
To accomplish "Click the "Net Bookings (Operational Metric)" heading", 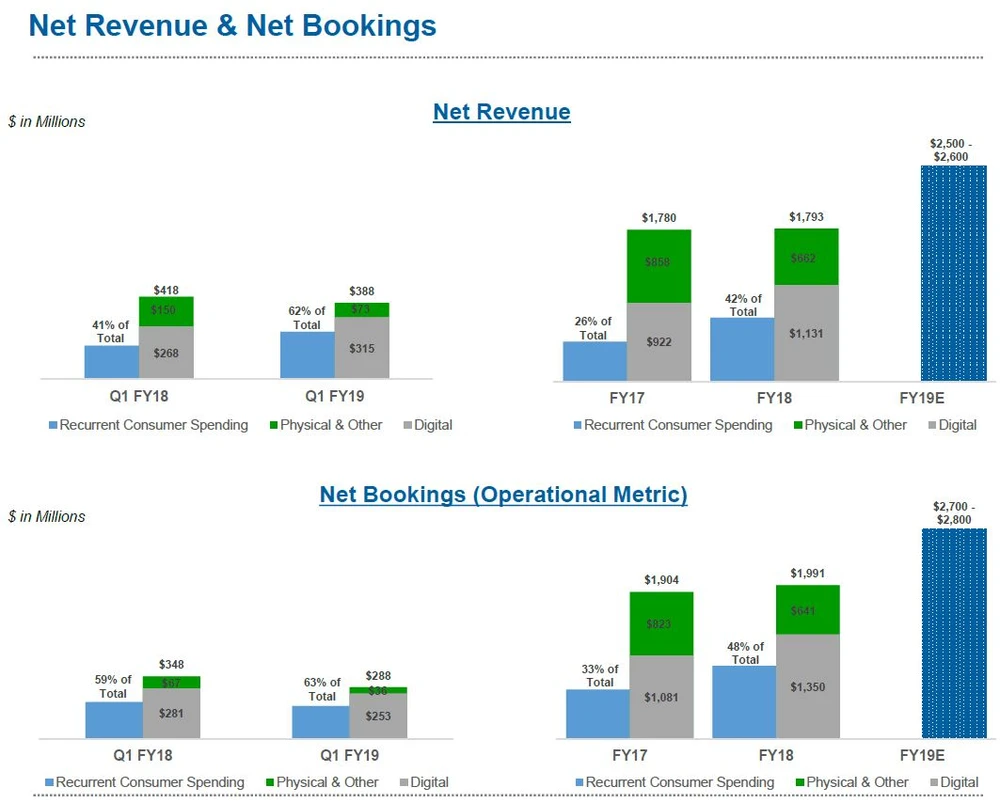I will tap(503, 494).
